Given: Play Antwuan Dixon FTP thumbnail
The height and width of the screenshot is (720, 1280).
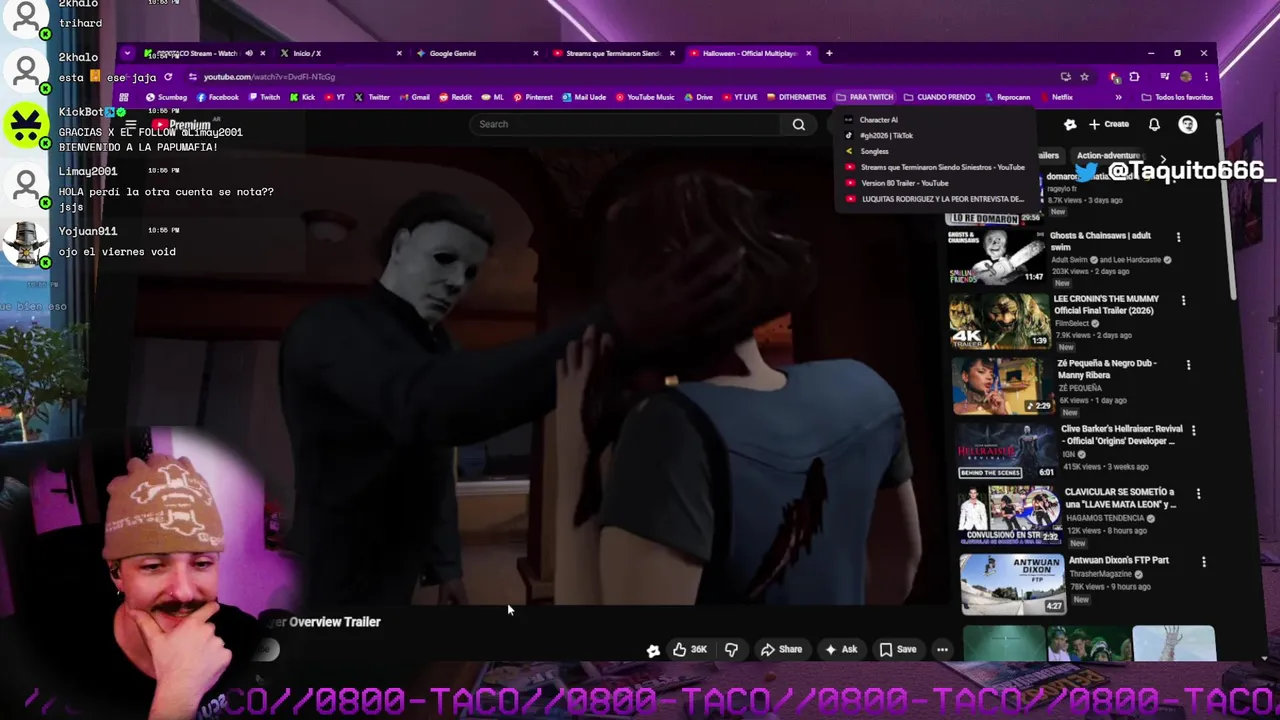Looking at the screenshot, I should (1012, 584).
